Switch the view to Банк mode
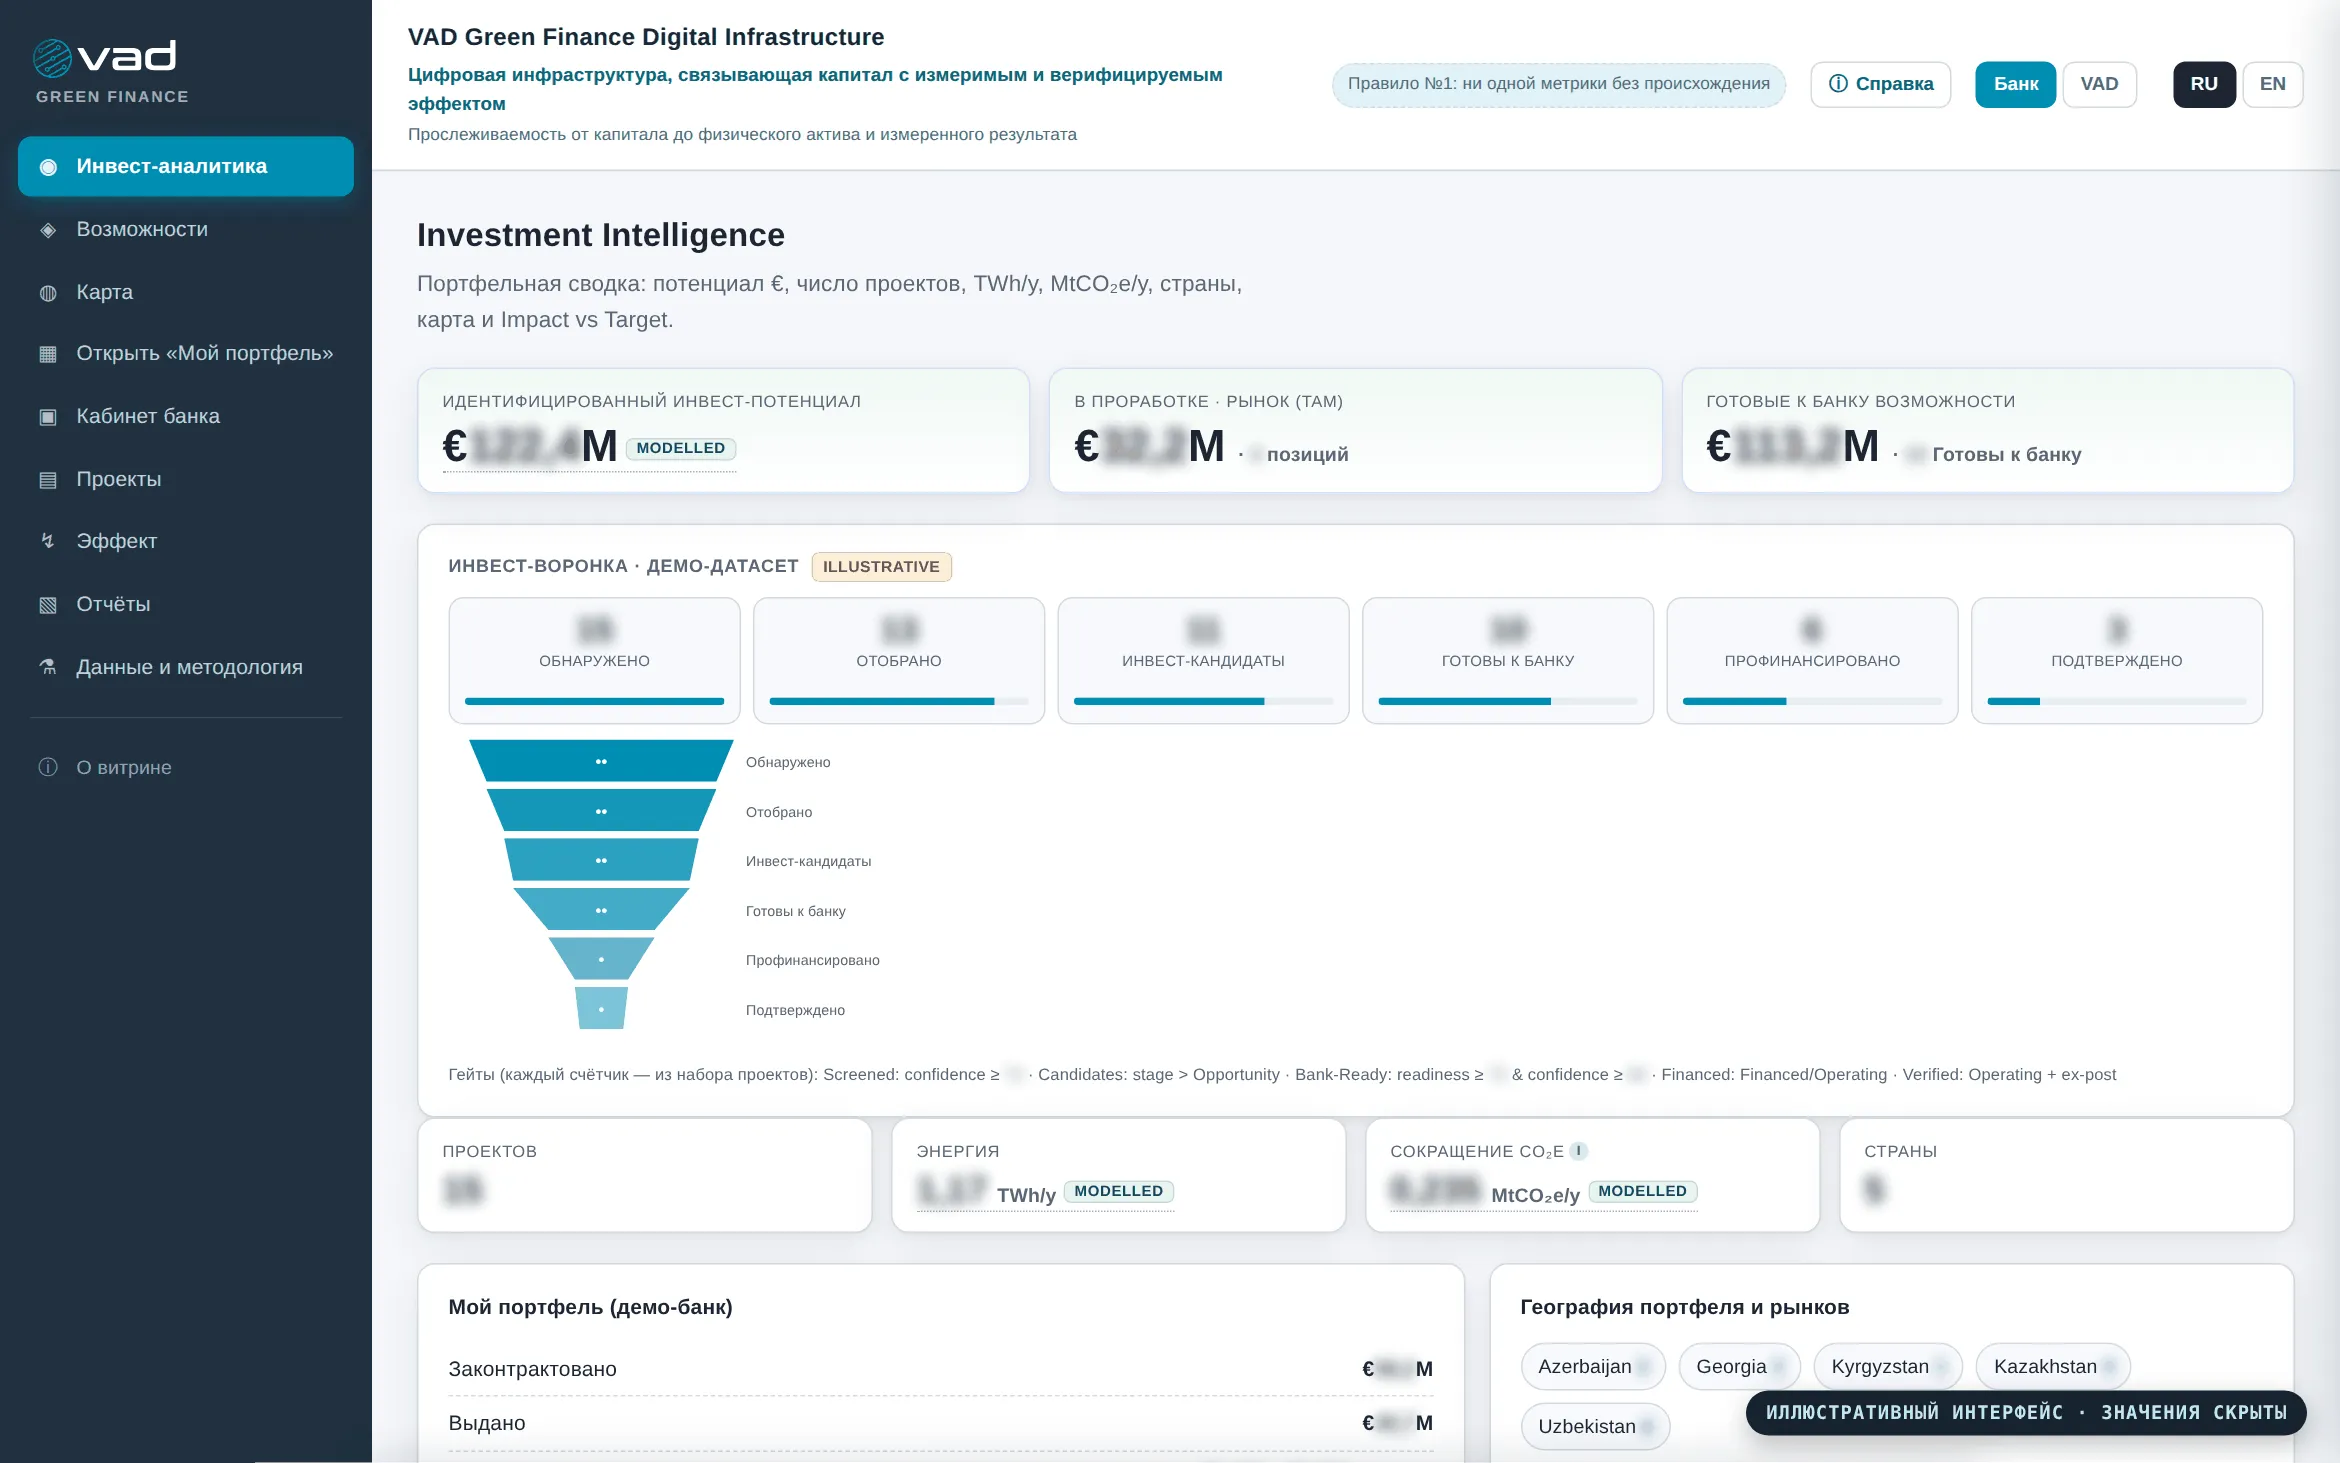2340x1463 pixels. pyautogui.click(x=2015, y=84)
